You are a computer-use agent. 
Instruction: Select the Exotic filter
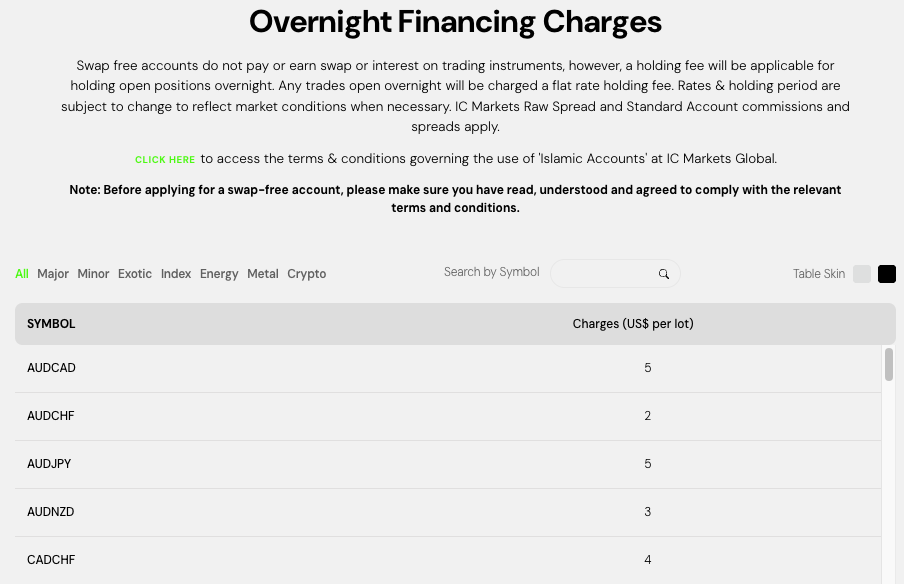click(x=134, y=273)
